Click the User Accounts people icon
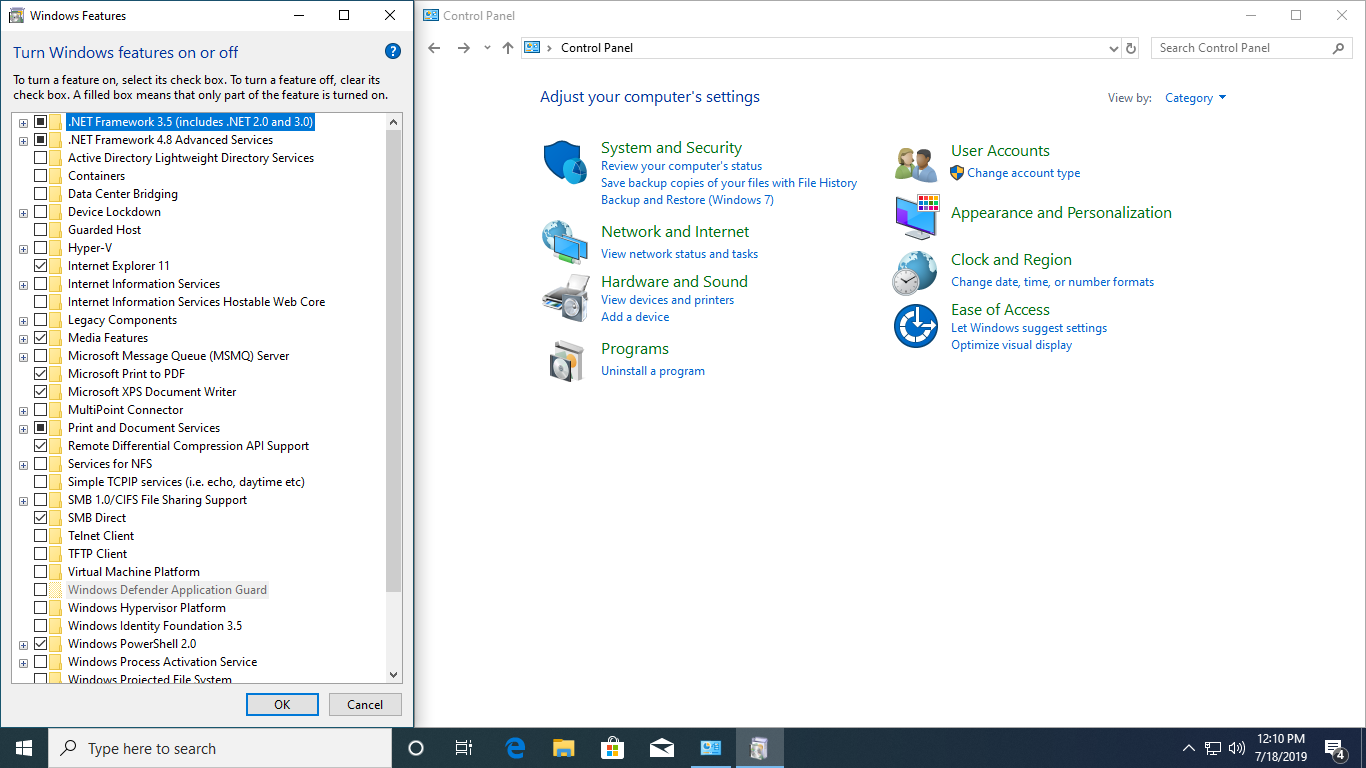Image resolution: width=1366 pixels, height=768 pixels. pyautogui.click(x=915, y=164)
